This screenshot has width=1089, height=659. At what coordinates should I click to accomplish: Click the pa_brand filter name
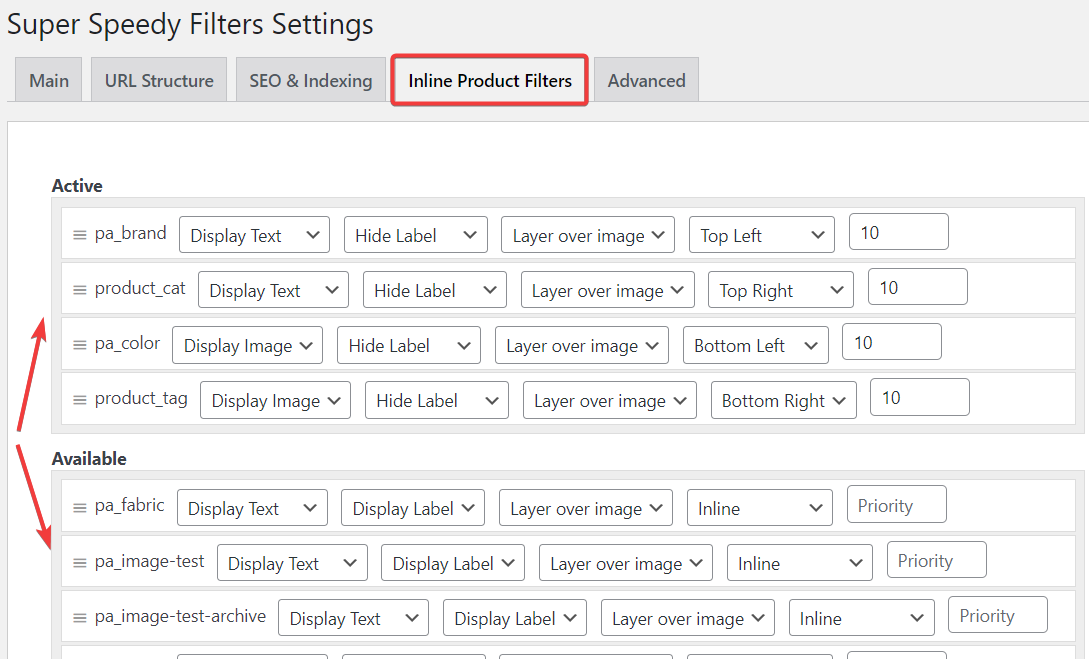[131, 233]
